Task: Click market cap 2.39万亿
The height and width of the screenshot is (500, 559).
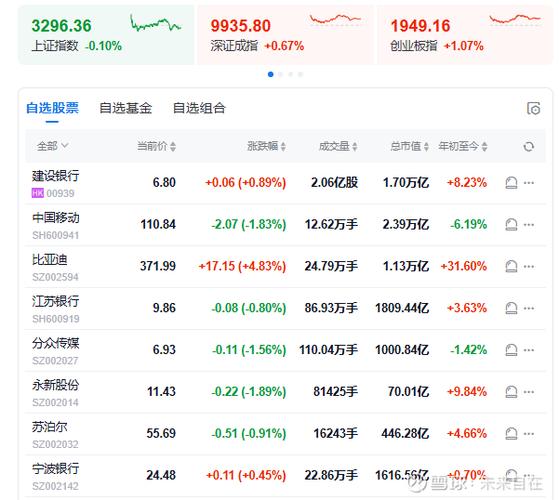Action: coord(406,224)
